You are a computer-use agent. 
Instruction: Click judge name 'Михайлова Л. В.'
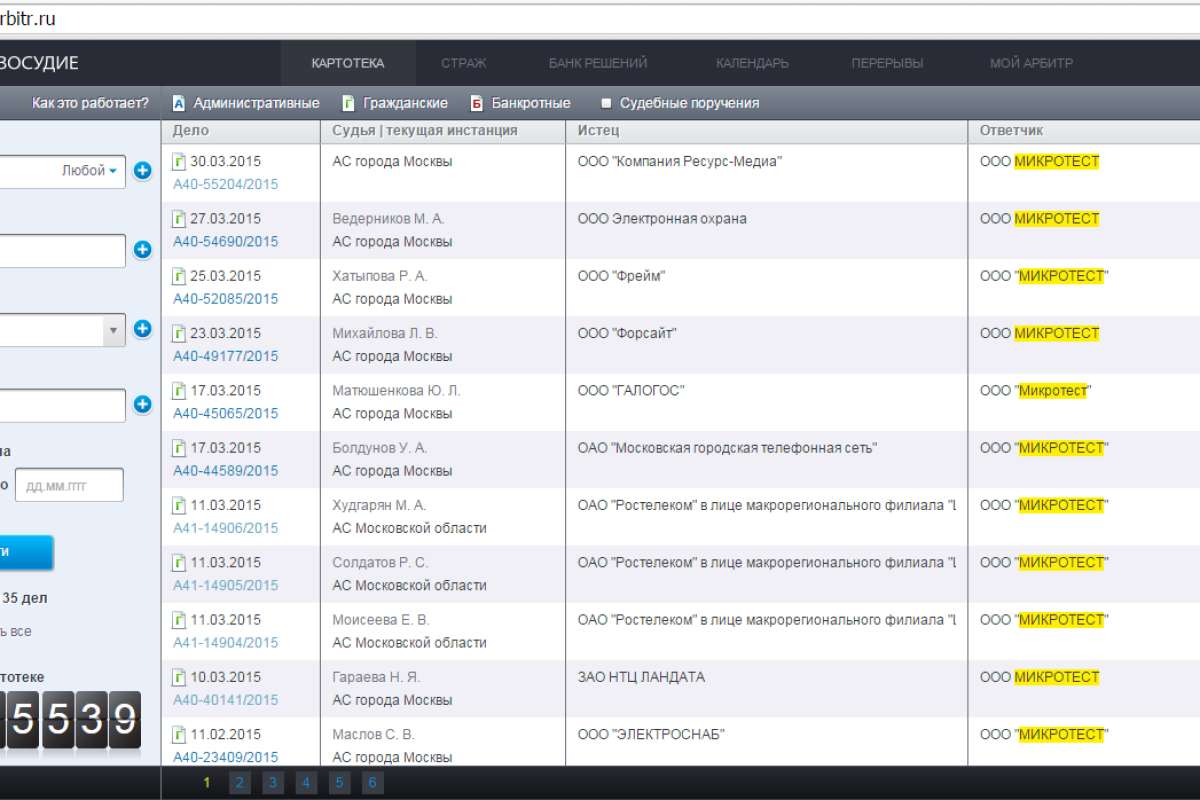point(385,333)
